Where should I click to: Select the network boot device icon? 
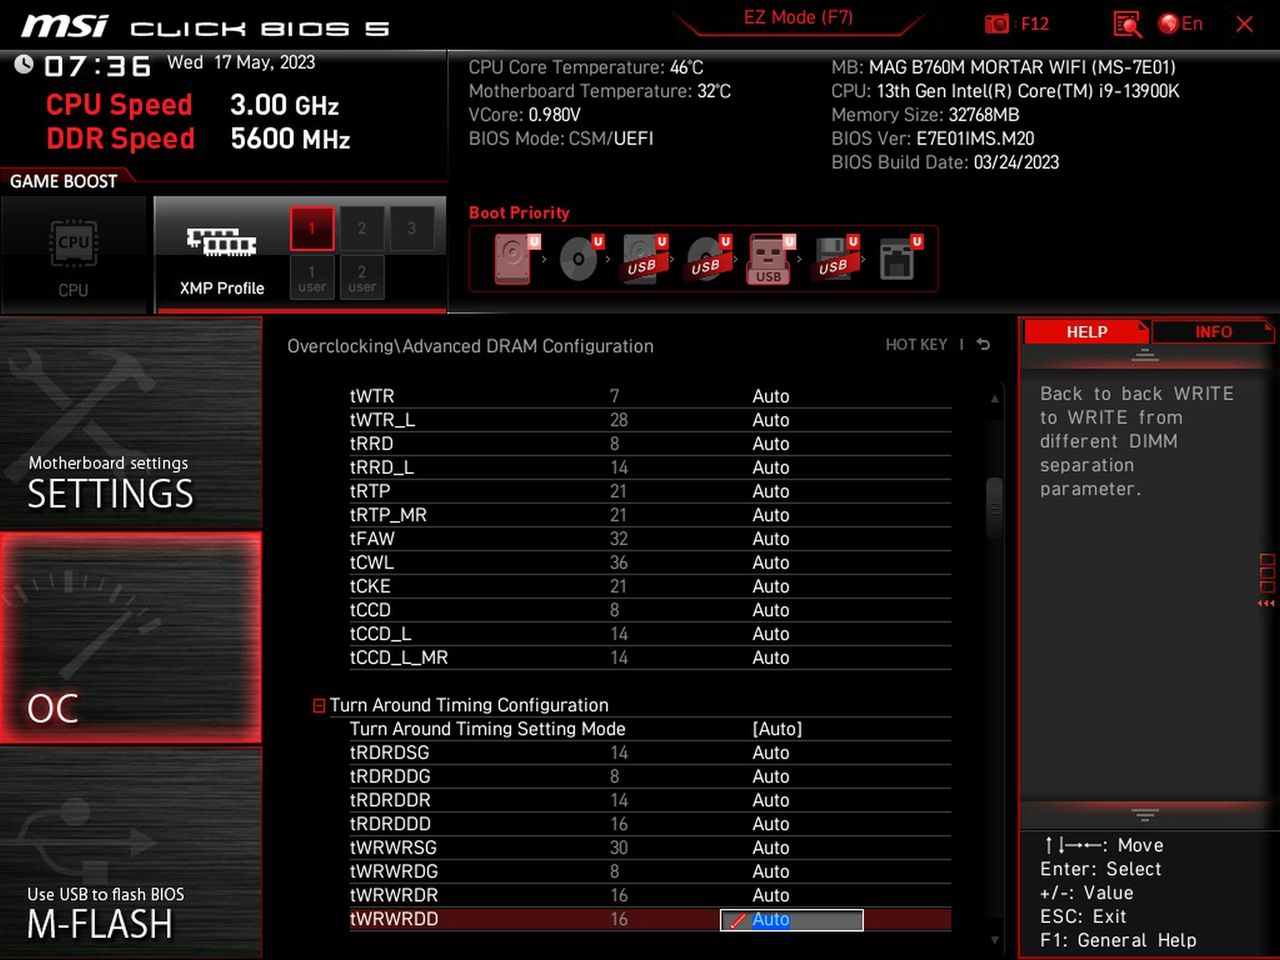[899, 259]
